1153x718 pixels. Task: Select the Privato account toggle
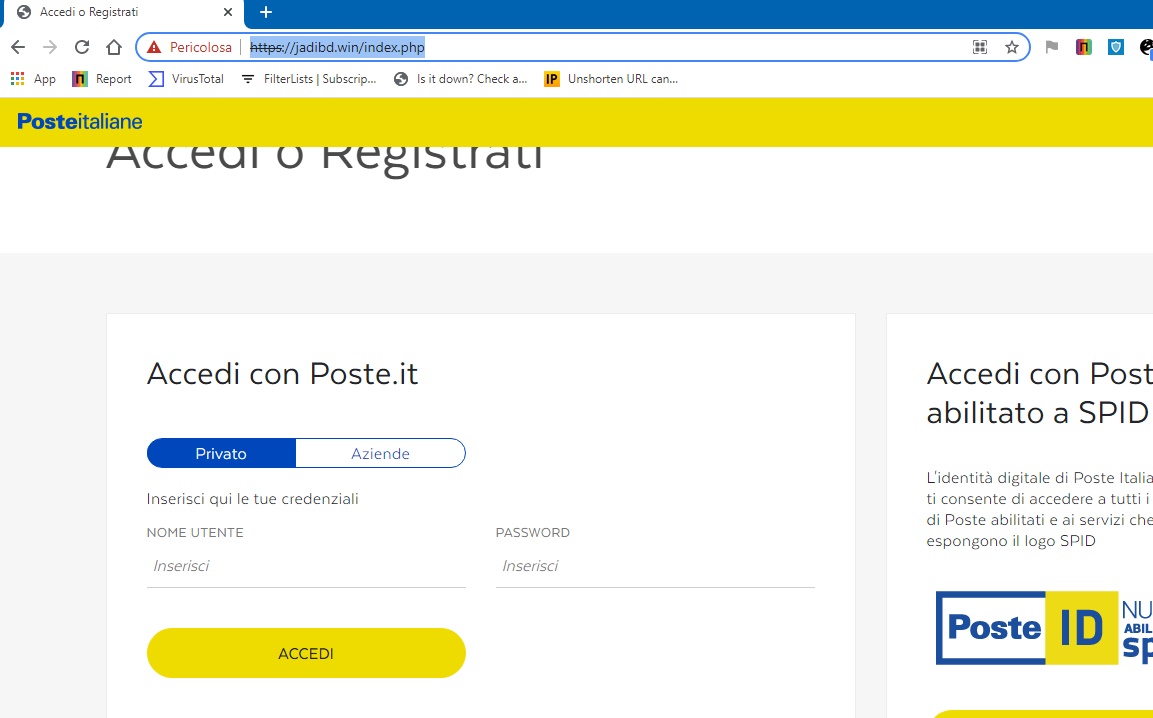221,453
